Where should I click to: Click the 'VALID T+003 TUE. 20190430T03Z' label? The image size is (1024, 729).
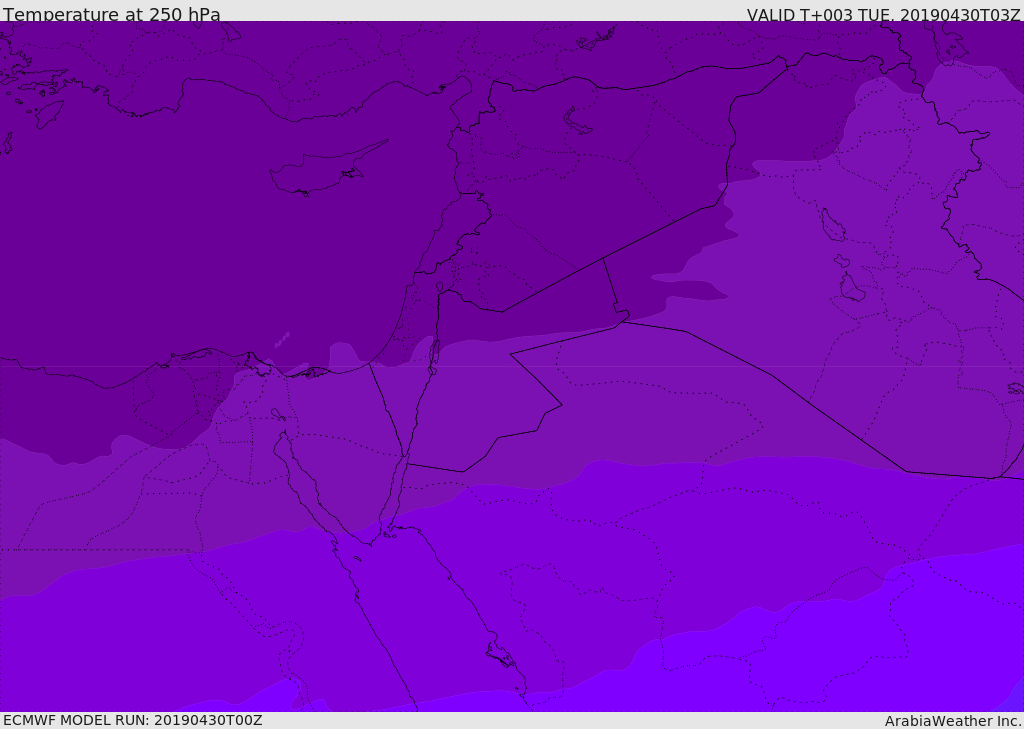click(884, 15)
